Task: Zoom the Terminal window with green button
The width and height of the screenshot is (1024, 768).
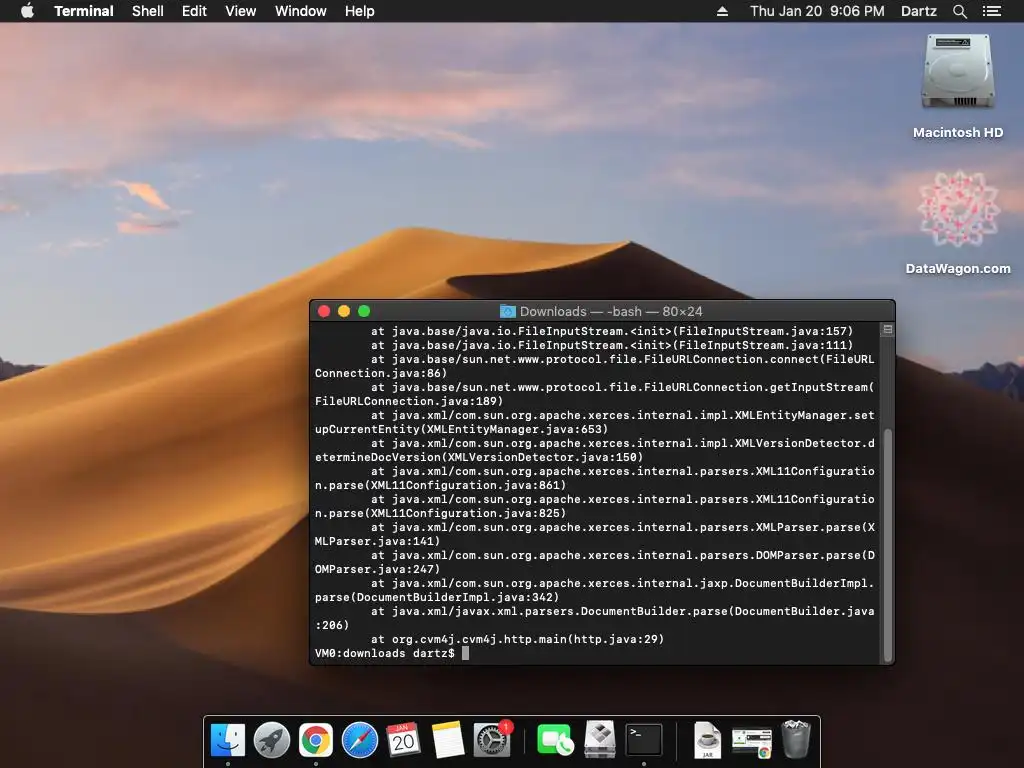Action: pyautogui.click(x=364, y=312)
